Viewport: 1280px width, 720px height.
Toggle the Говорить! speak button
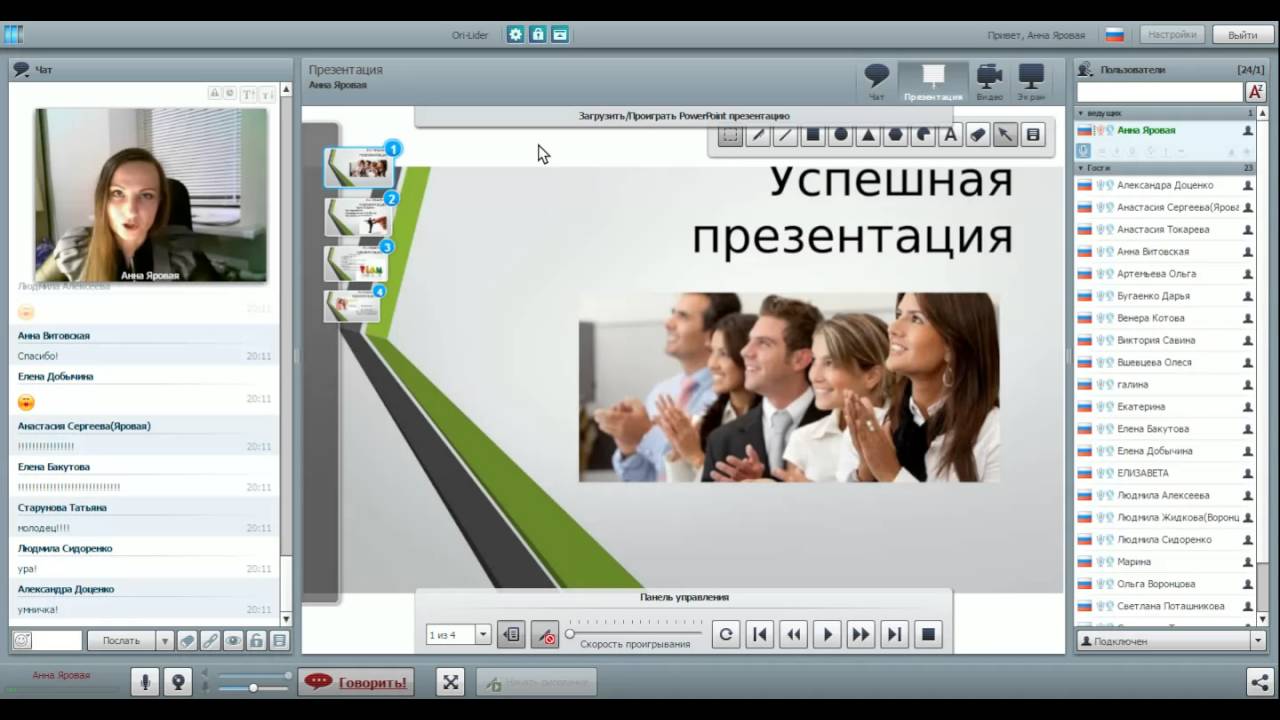(x=357, y=682)
